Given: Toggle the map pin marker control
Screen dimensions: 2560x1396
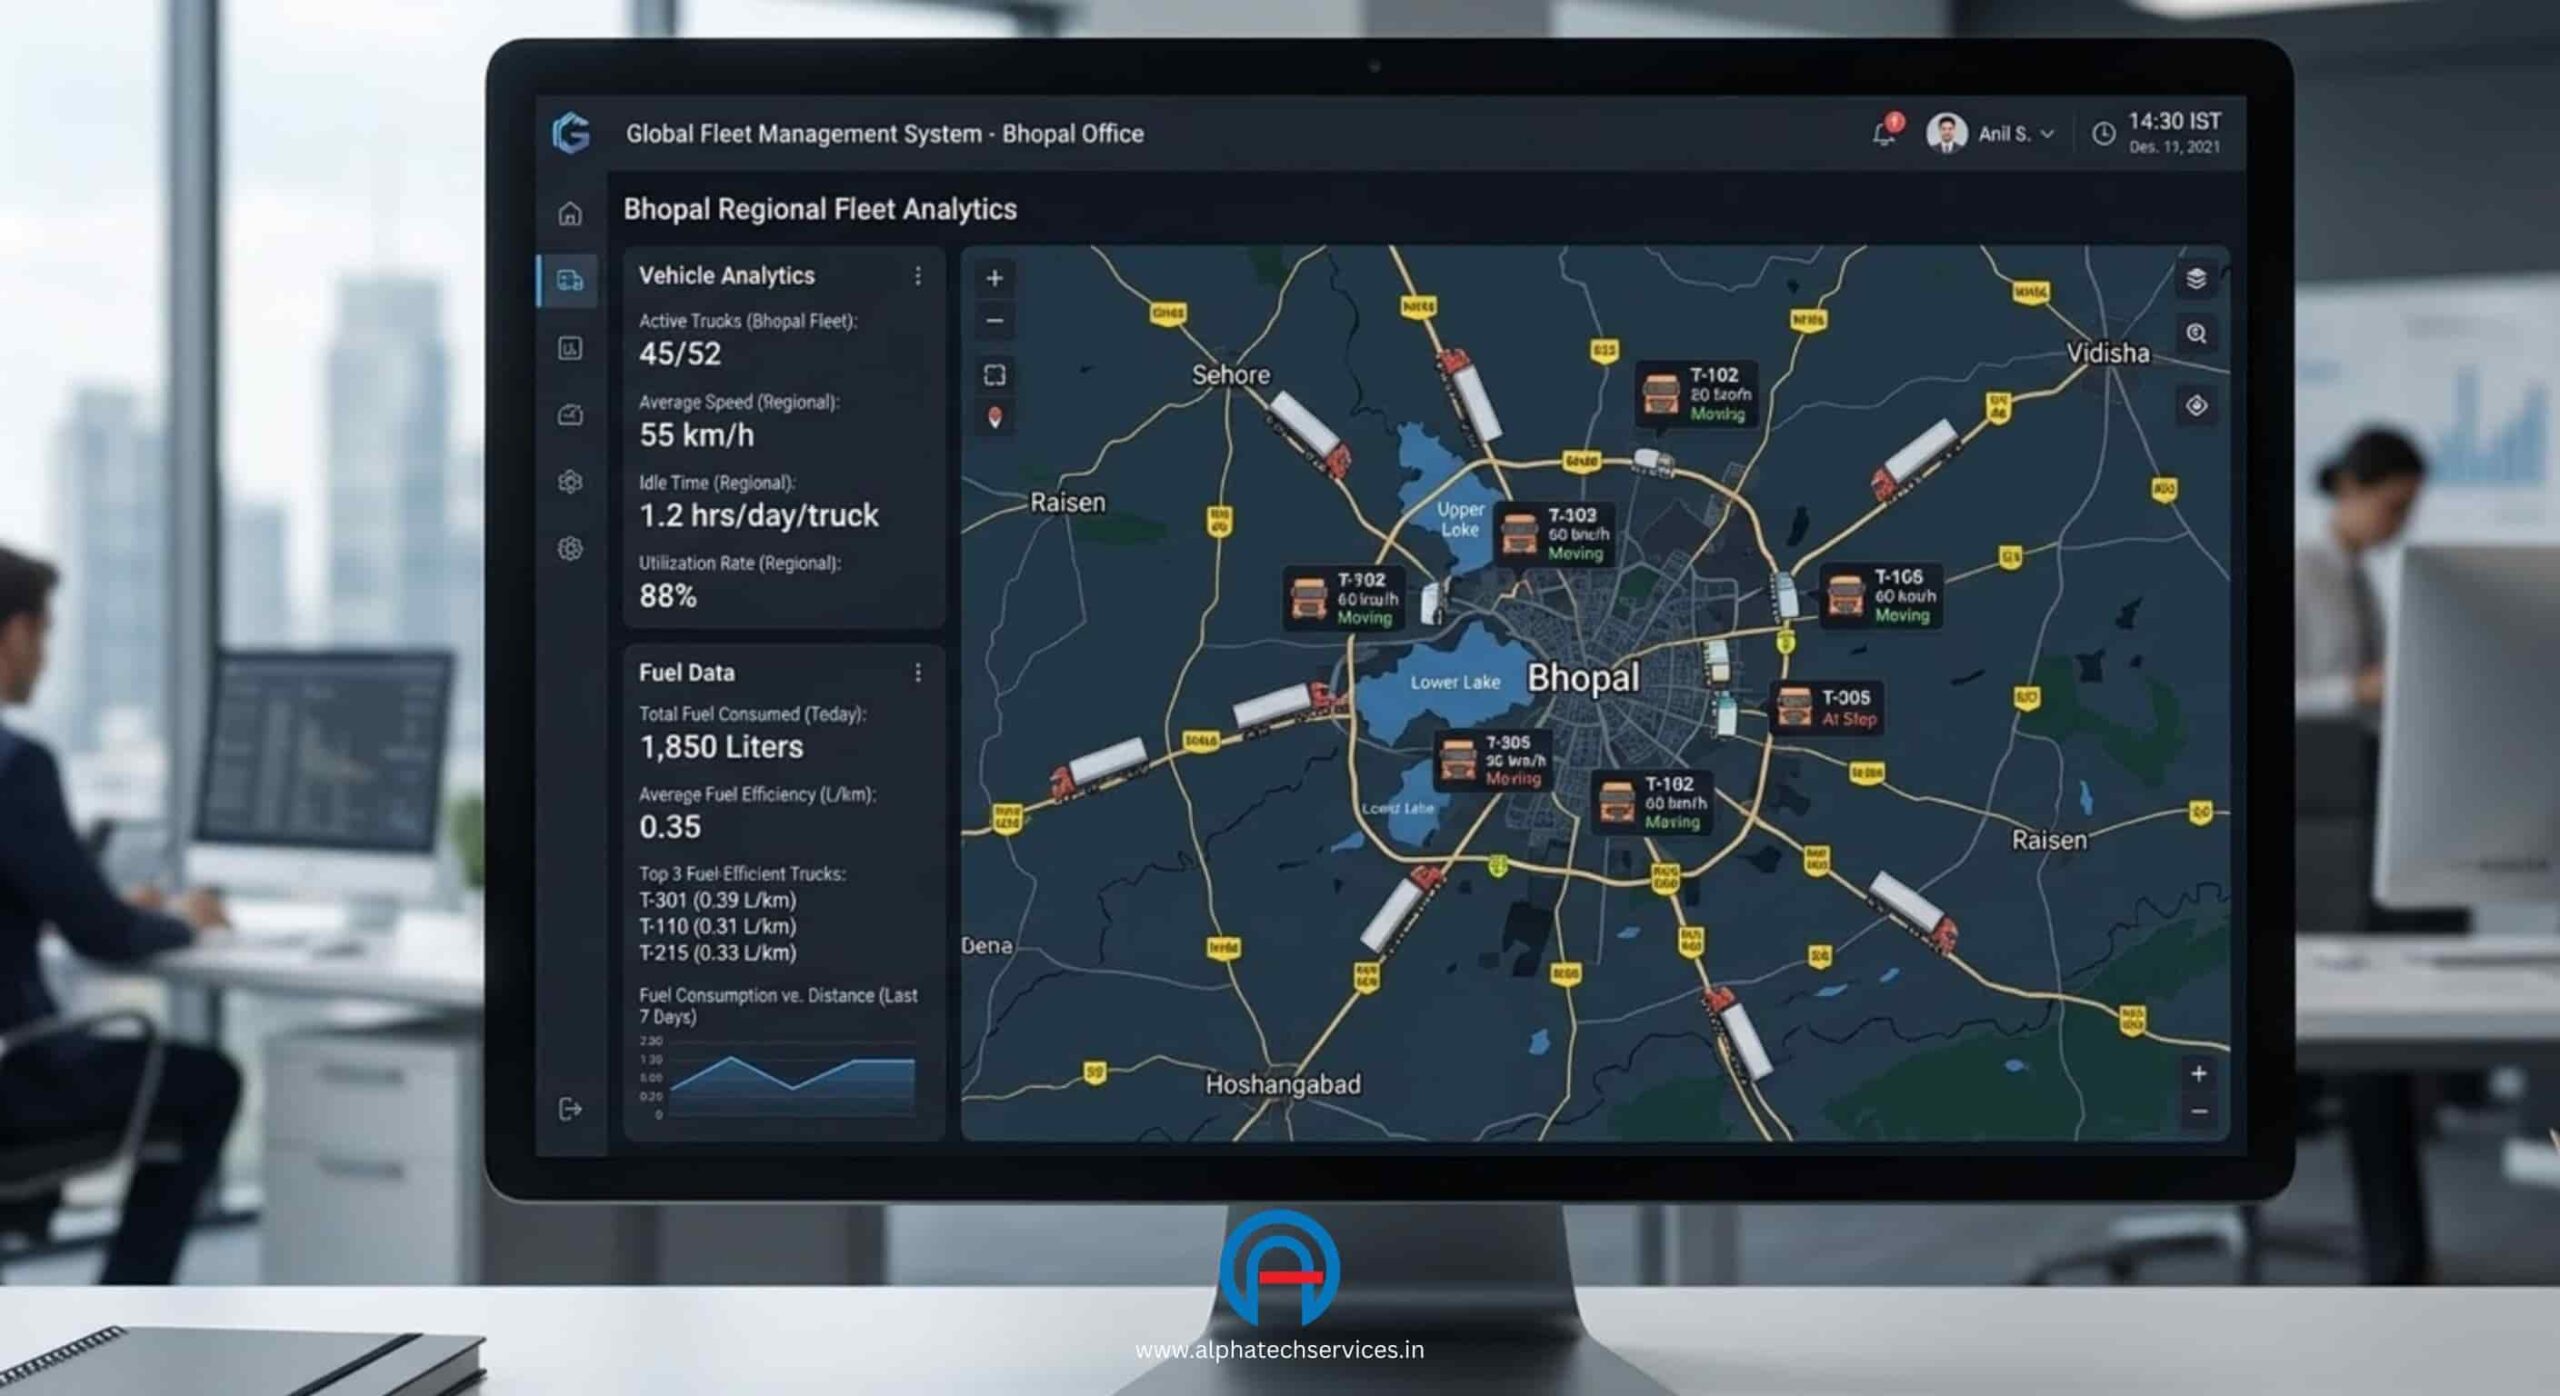Looking at the screenshot, I should coord(994,416).
